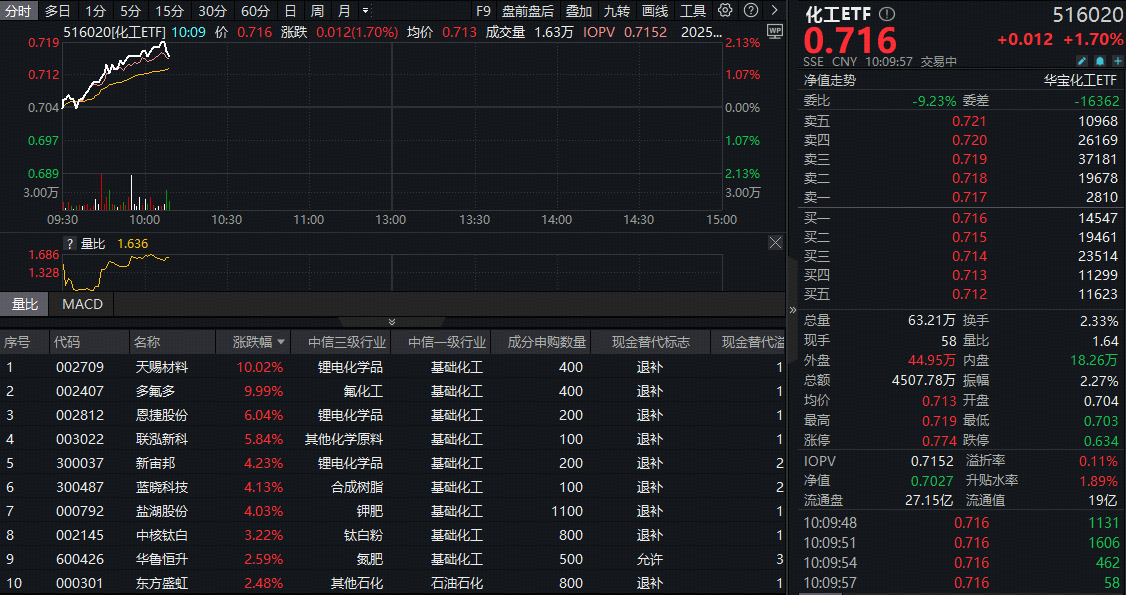Image resolution: width=1126 pixels, height=595 pixels.
Task: Click the info circle next to 化工ETF
Action: coord(886,15)
